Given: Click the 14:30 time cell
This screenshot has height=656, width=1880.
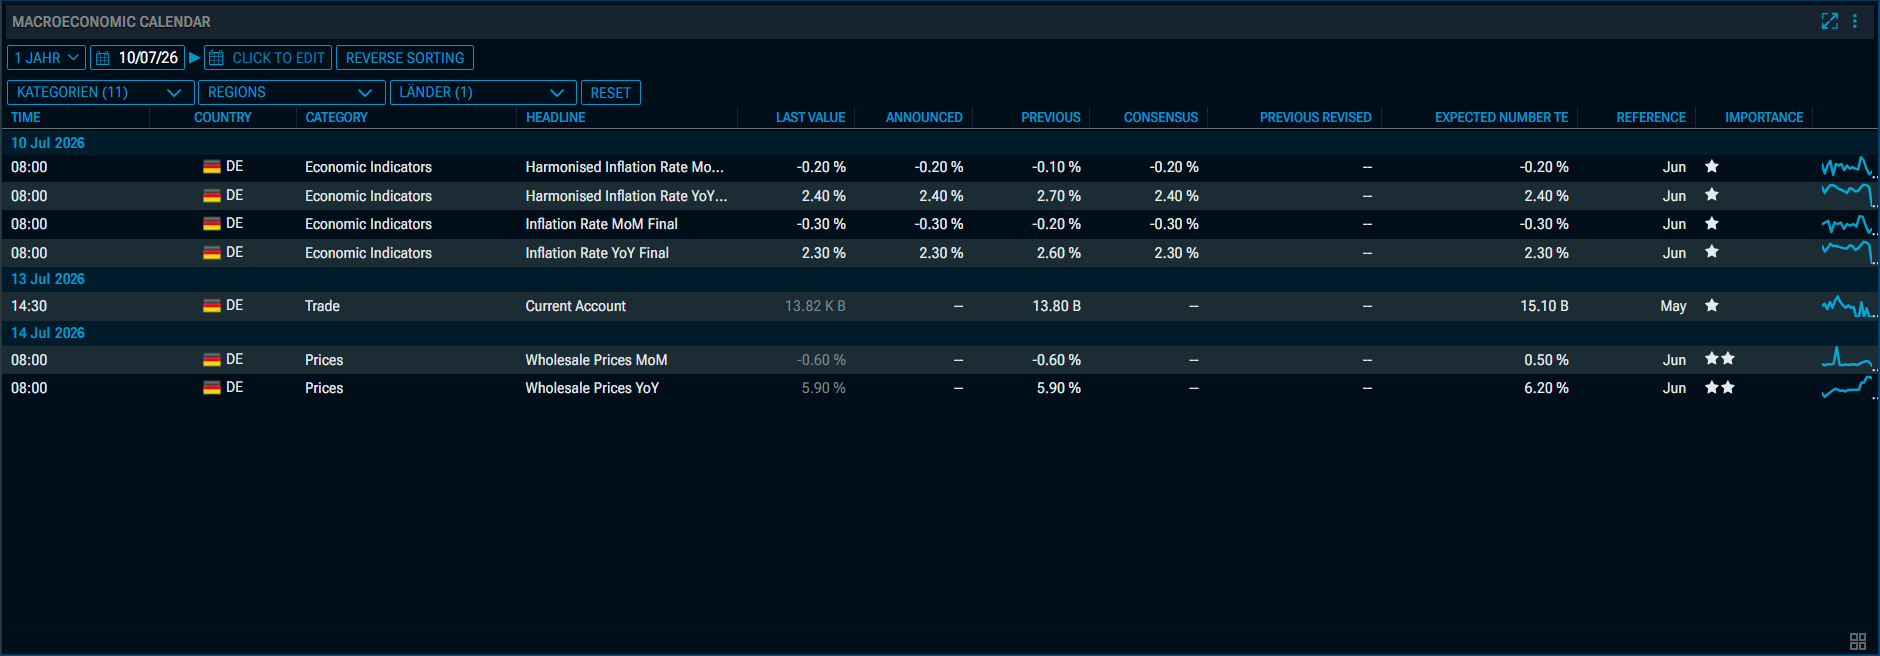Looking at the screenshot, I should click(x=29, y=306).
